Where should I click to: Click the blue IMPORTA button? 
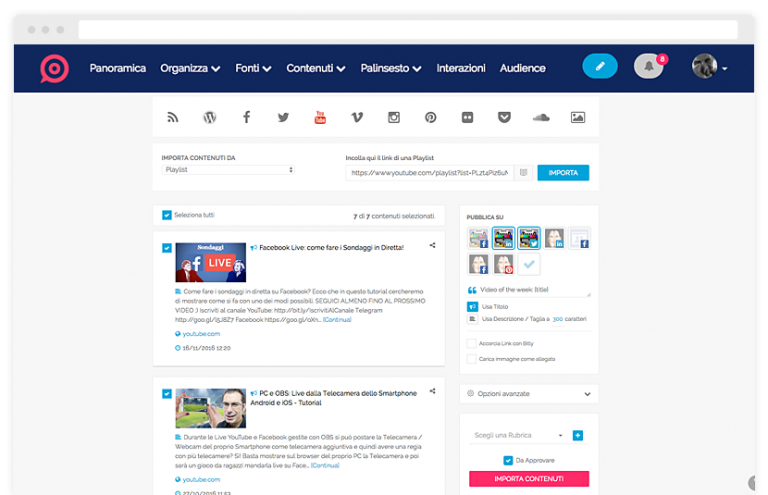563,173
